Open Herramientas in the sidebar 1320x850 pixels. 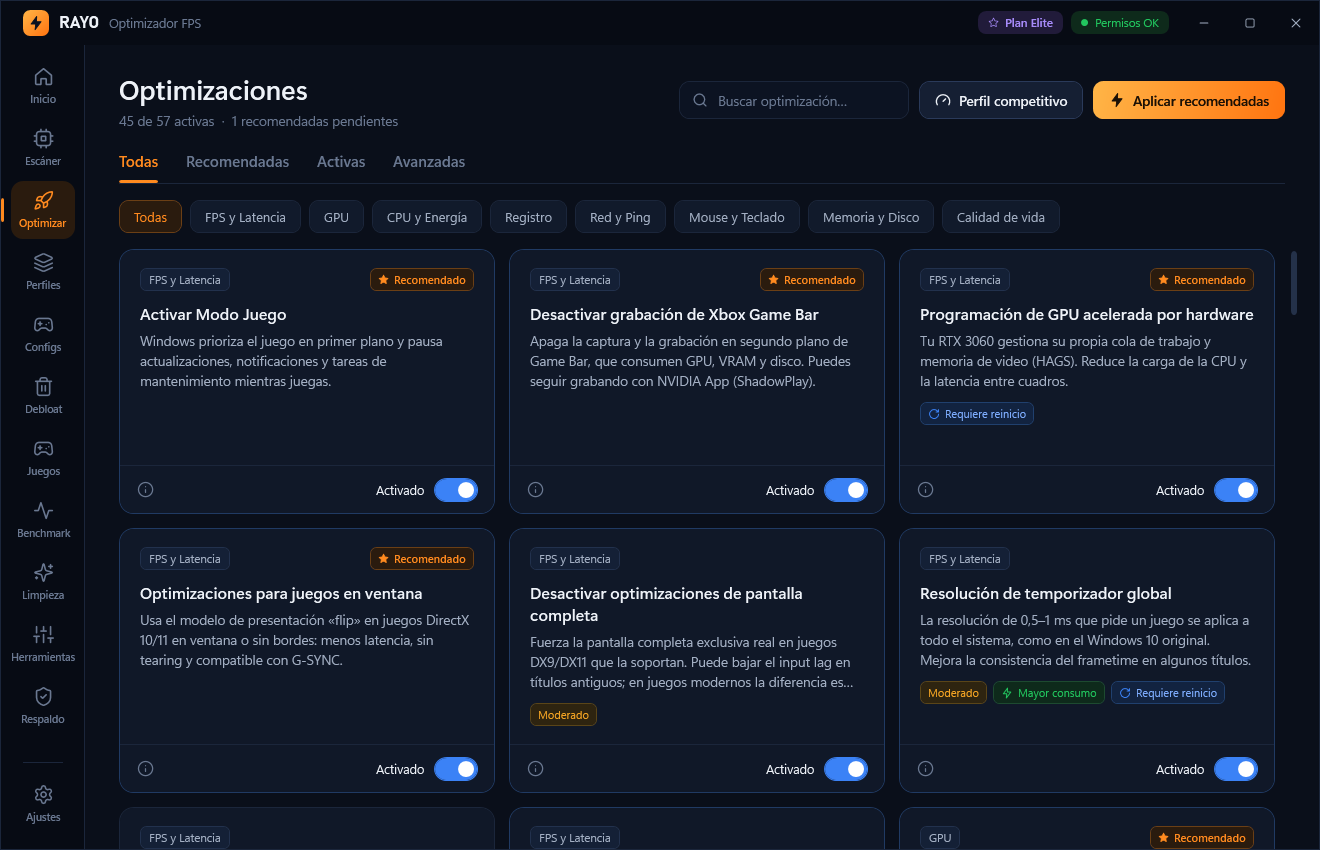click(43, 644)
